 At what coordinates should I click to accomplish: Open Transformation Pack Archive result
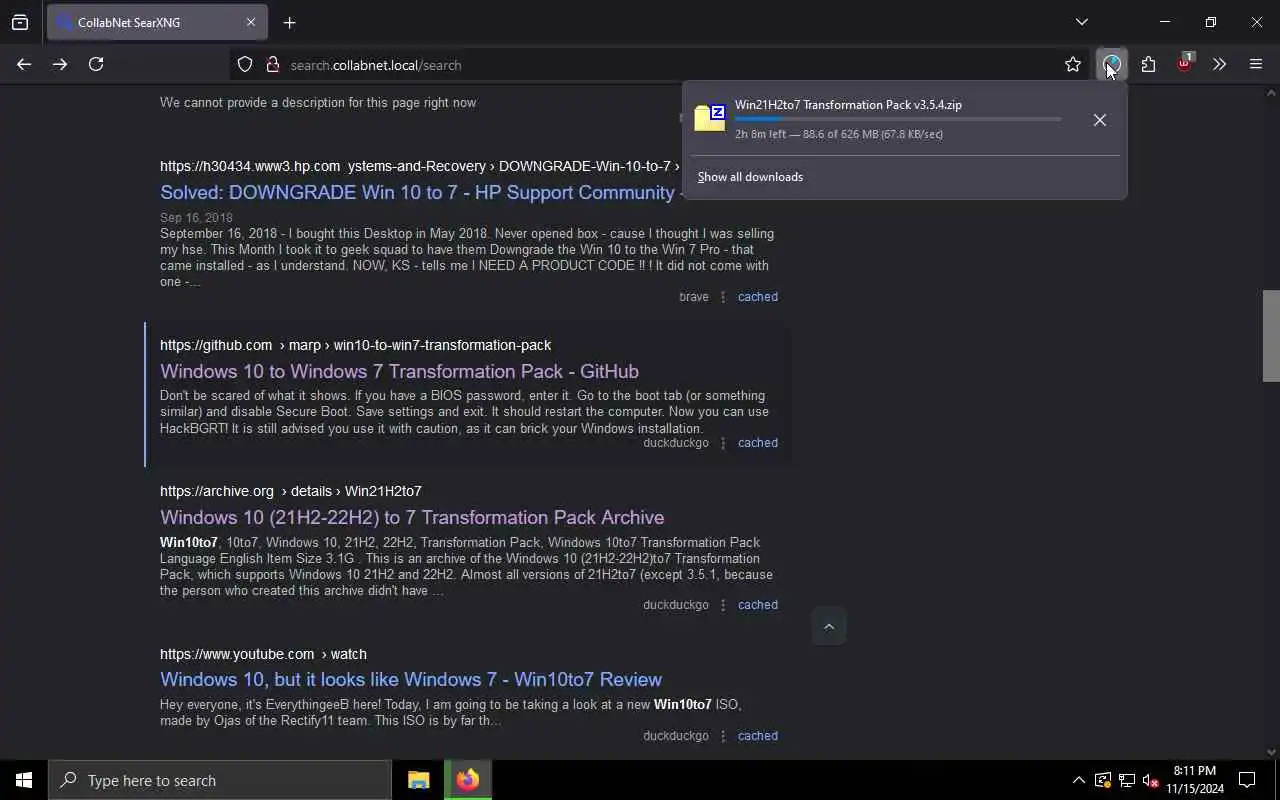412,517
